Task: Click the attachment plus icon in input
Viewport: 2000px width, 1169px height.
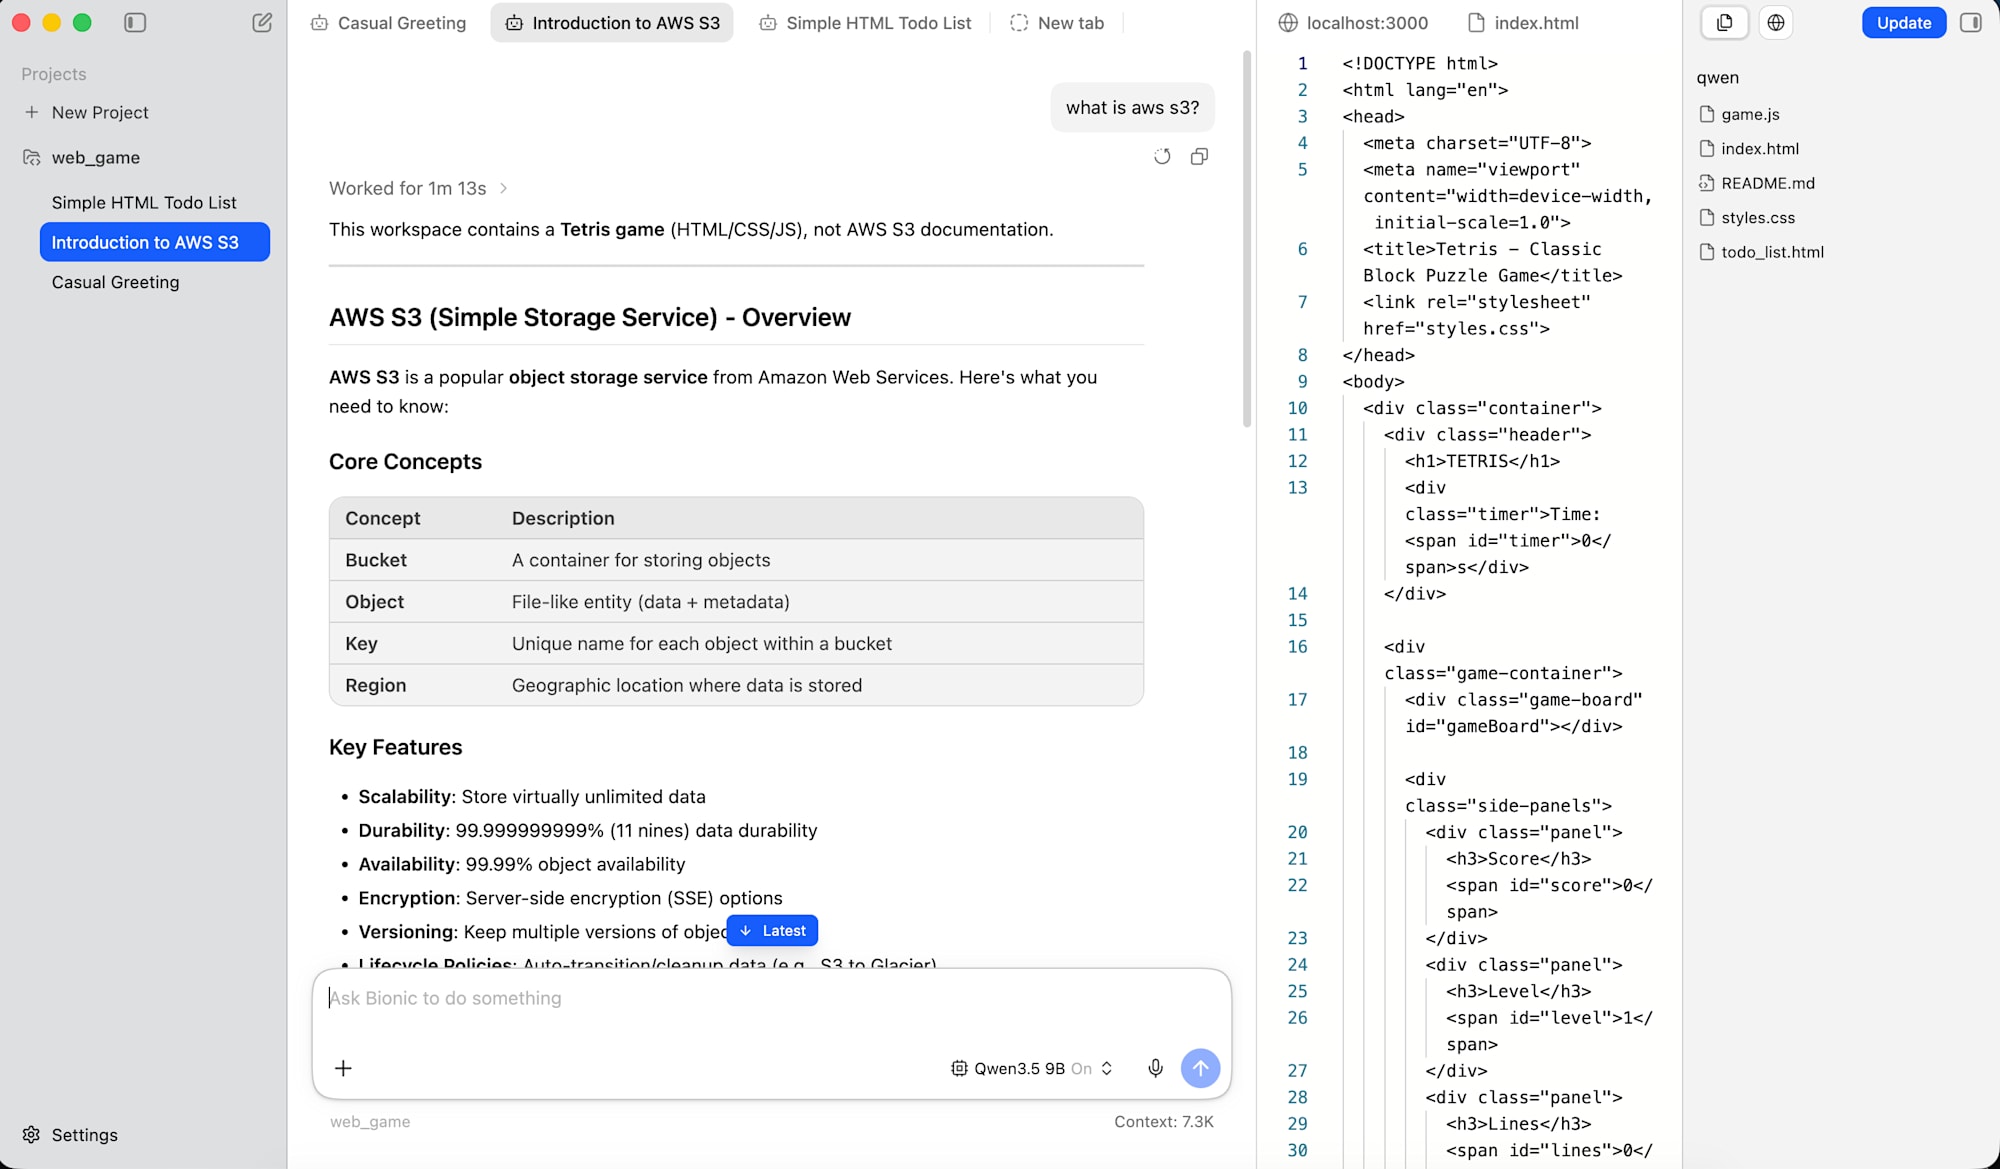Action: (x=343, y=1068)
